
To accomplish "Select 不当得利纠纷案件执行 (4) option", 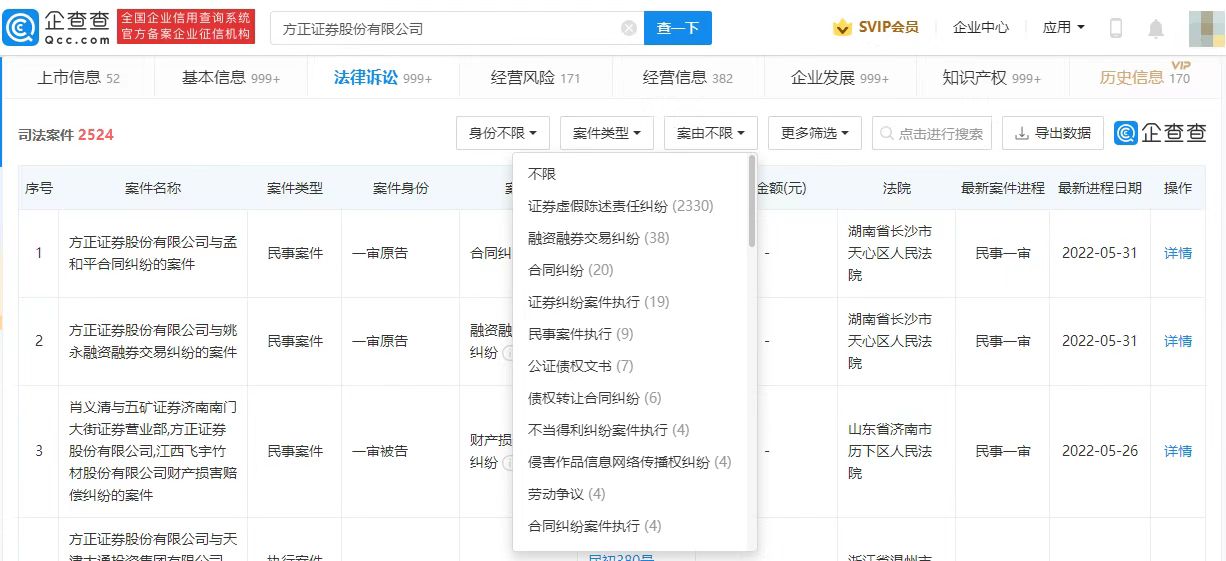I will 630,430.
